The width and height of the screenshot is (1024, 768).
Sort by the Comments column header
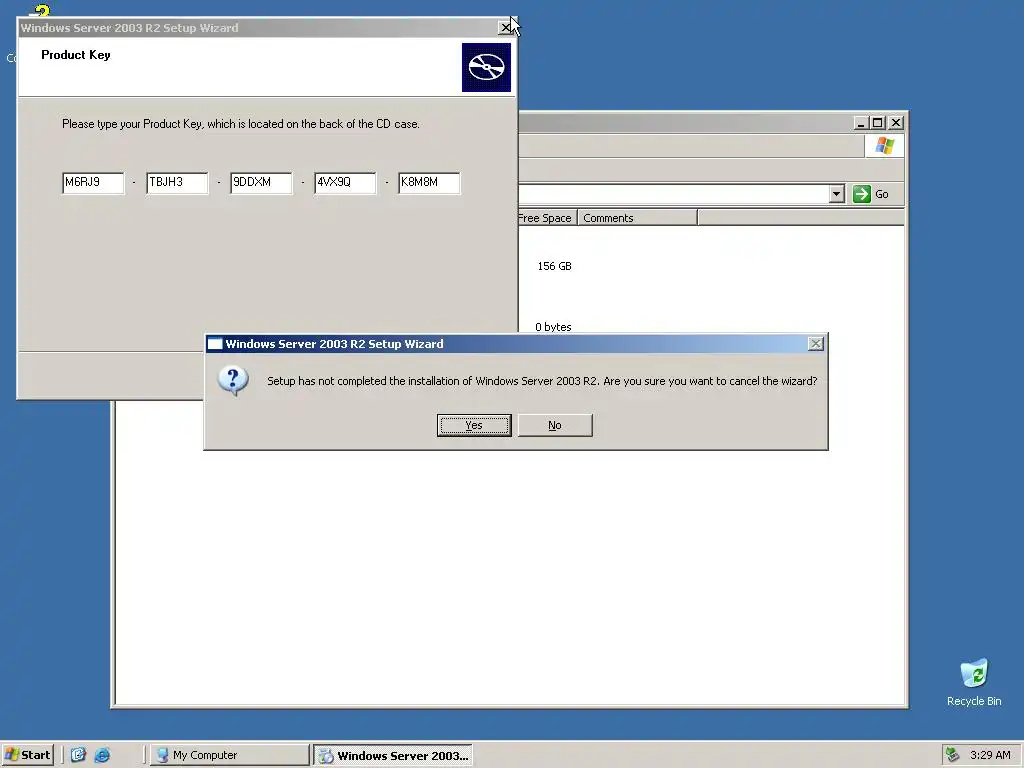[637, 217]
